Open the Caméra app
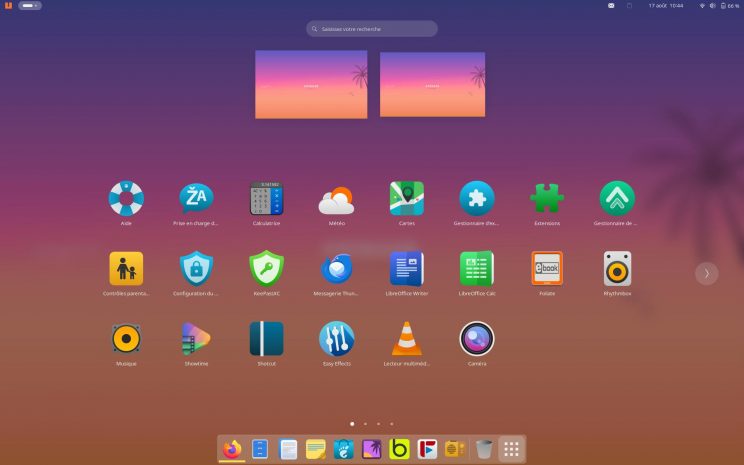 coord(477,339)
